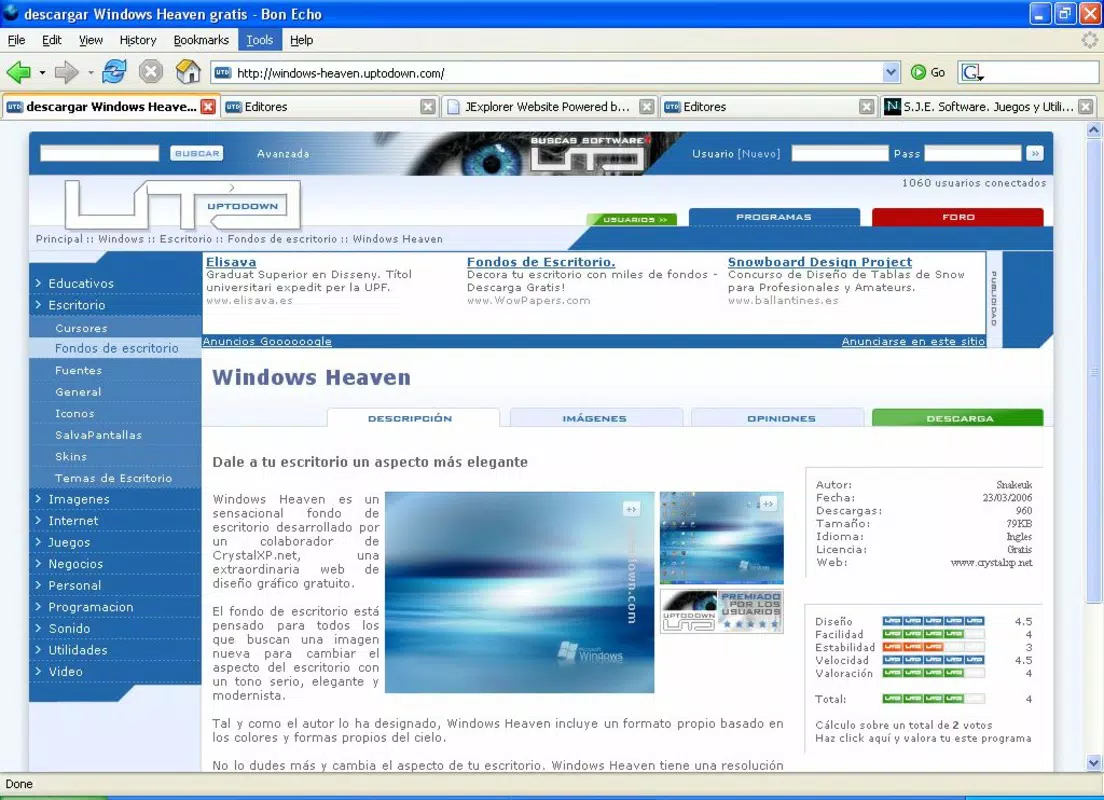Click site favicon in address bar

(223, 73)
